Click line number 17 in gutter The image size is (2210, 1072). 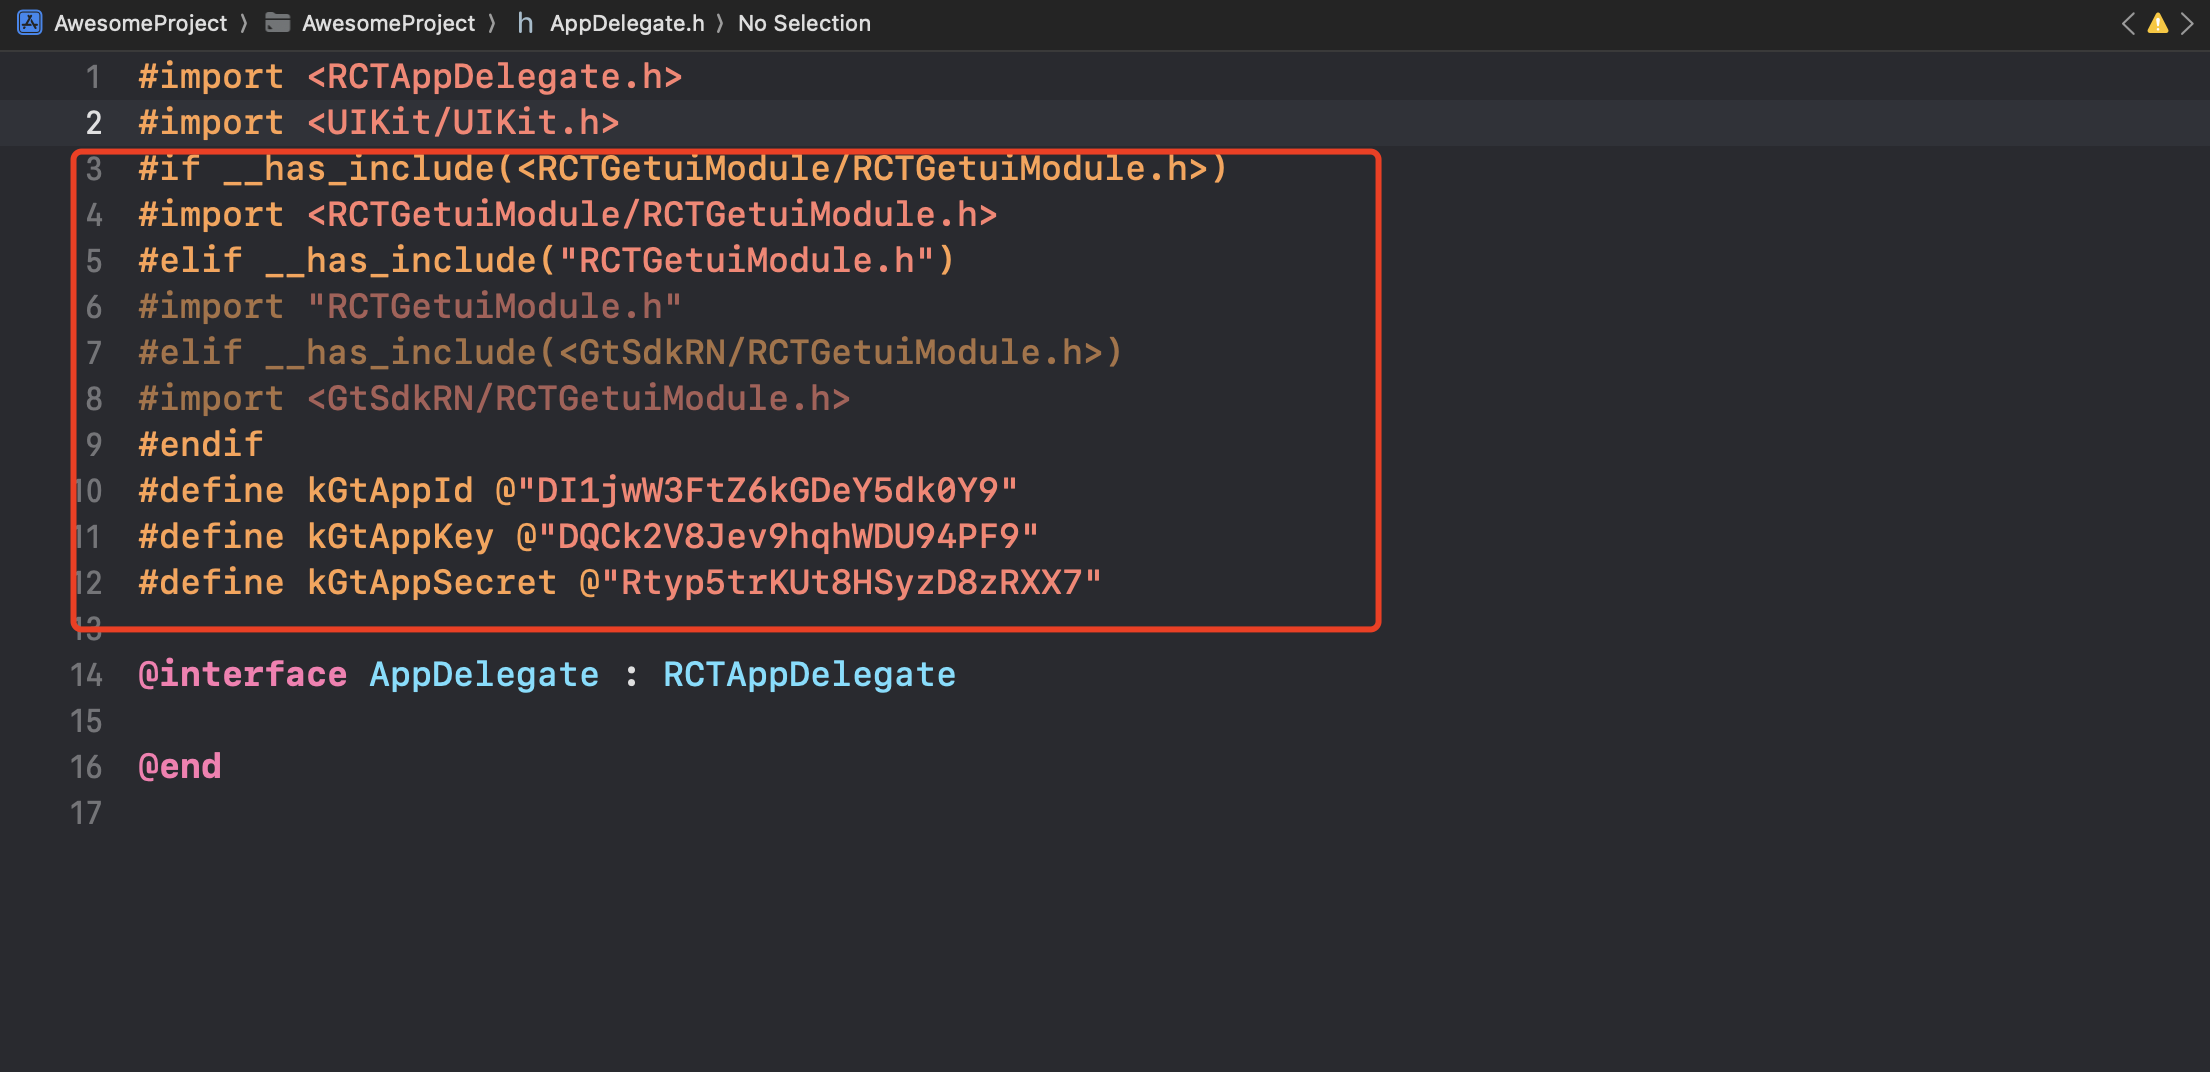pyautogui.click(x=86, y=813)
